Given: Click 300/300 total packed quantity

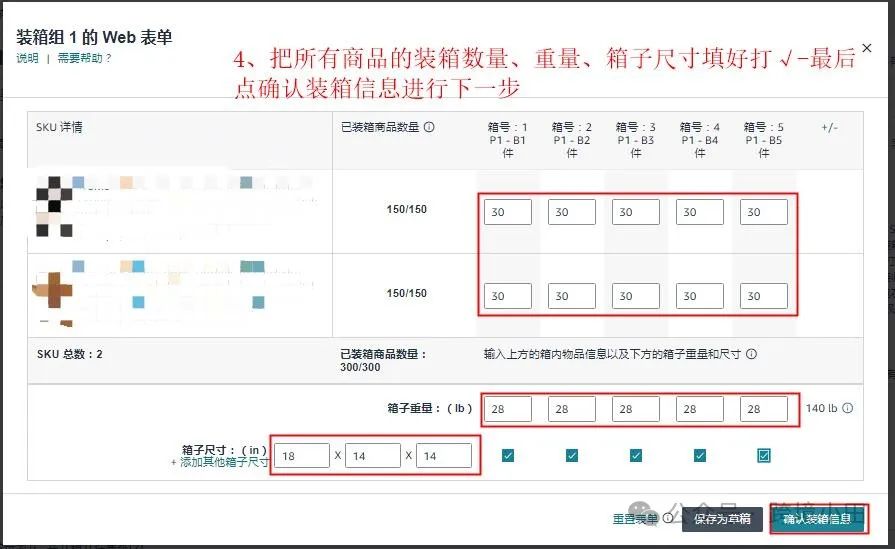Looking at the screenshot, I should 360,368.
